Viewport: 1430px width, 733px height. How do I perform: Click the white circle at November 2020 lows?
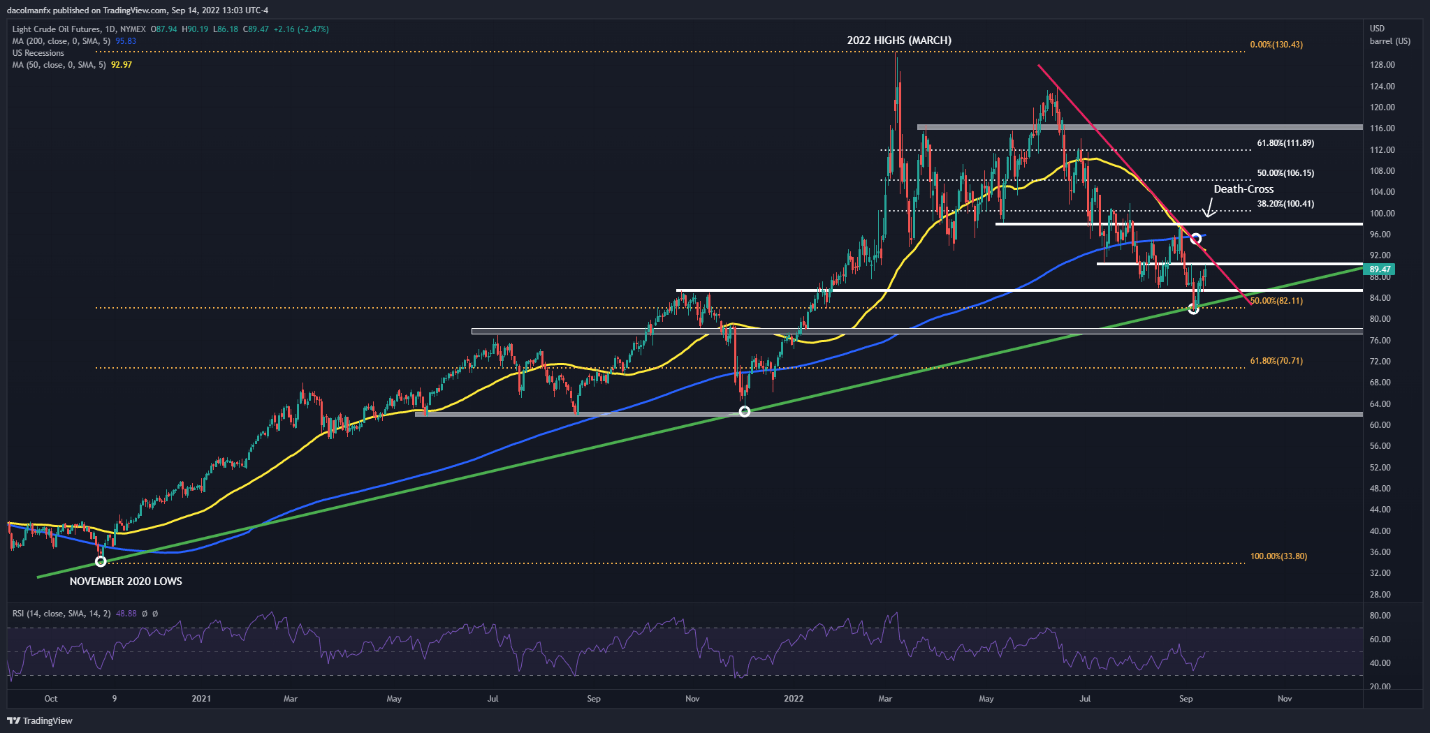[100, 561]
